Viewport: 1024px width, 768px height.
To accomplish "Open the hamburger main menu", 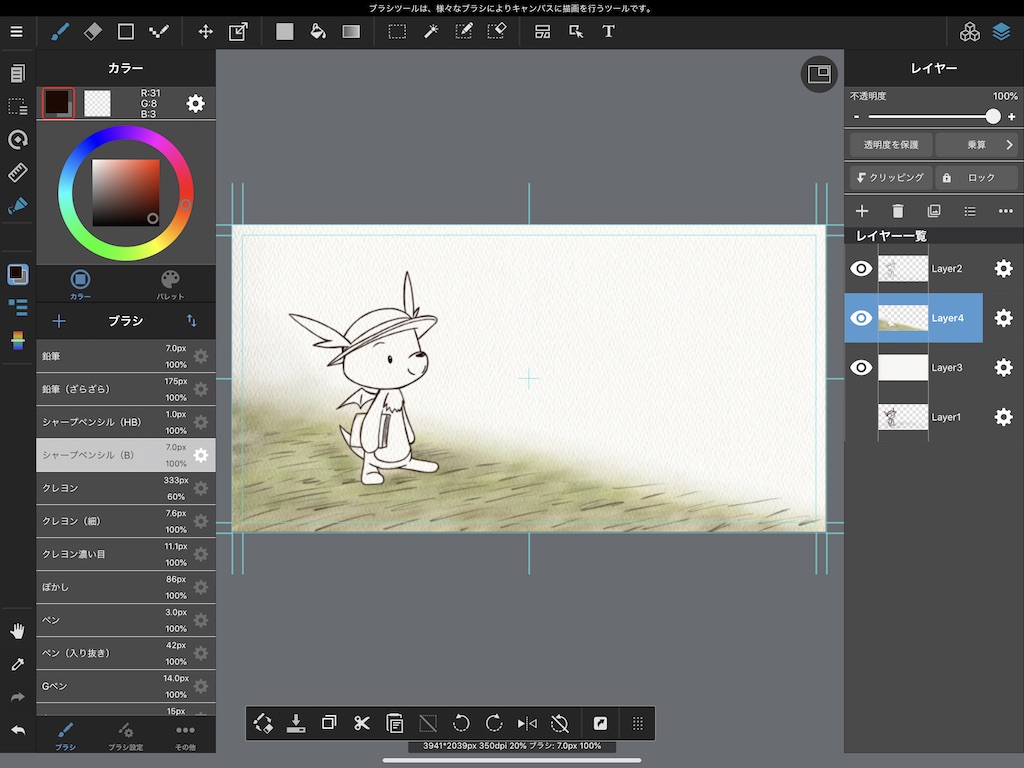I will tap(16, 31).
